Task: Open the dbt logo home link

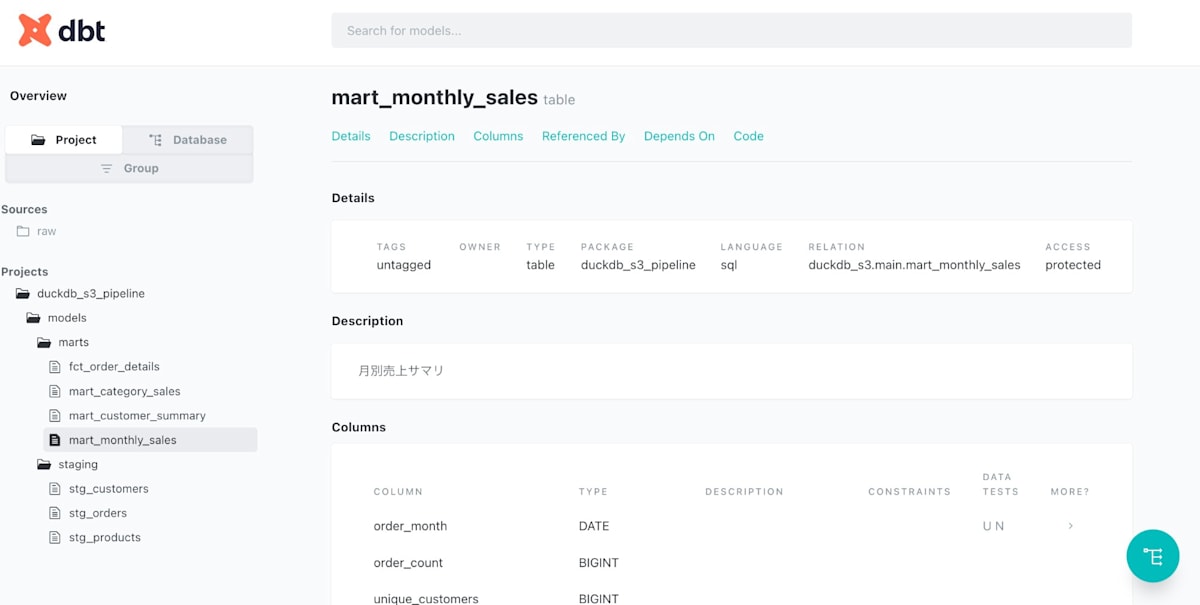Action: click(x=62, y=31)
